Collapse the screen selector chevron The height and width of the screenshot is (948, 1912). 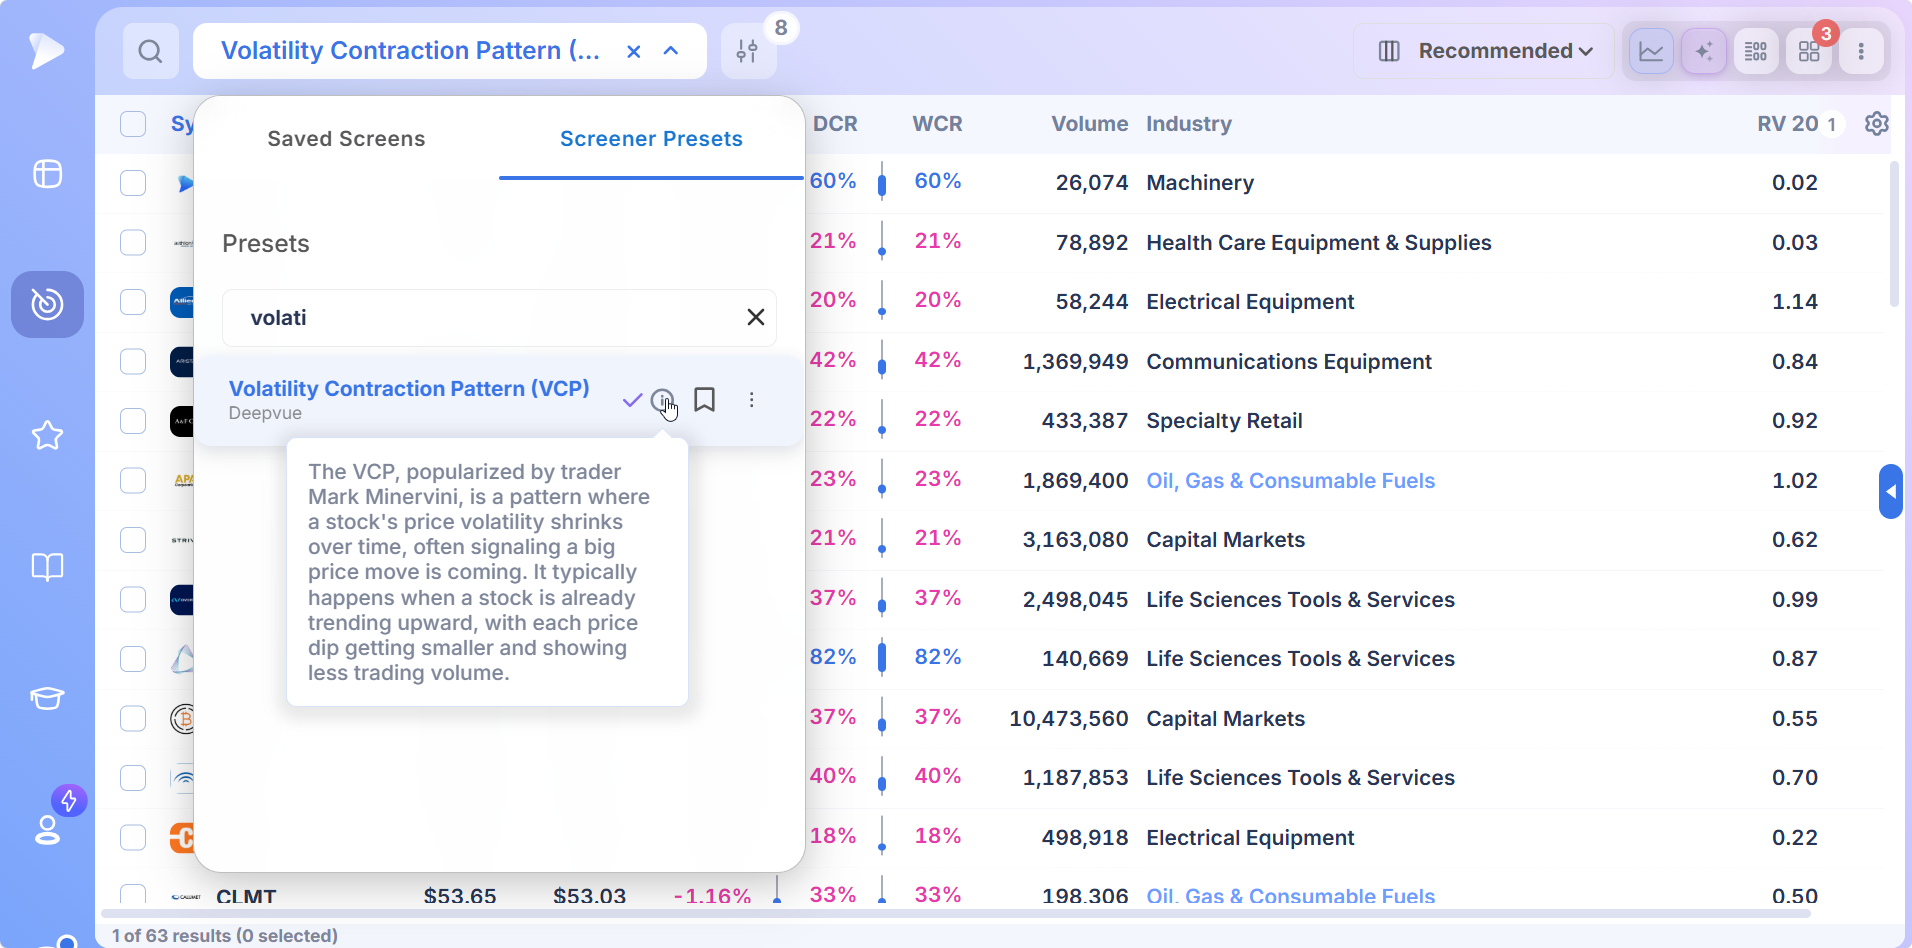pyautogui.click(x=671, y=51)
